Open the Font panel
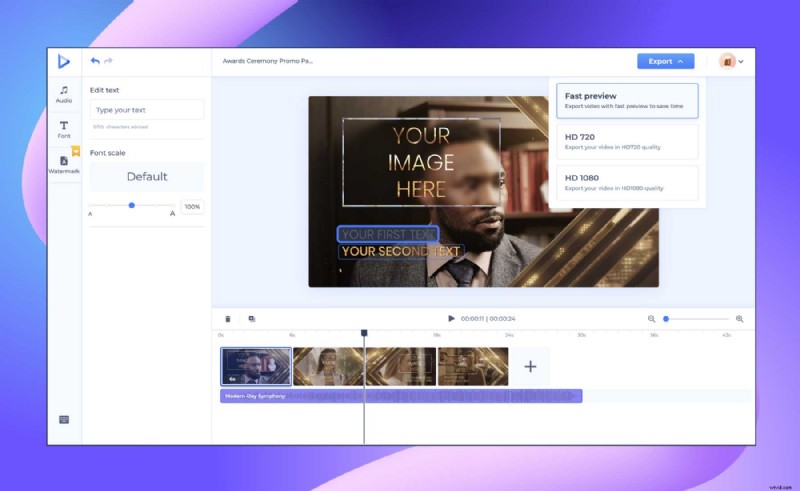Image resolution: width=800 pixels, height=491 pixels. 64,130
